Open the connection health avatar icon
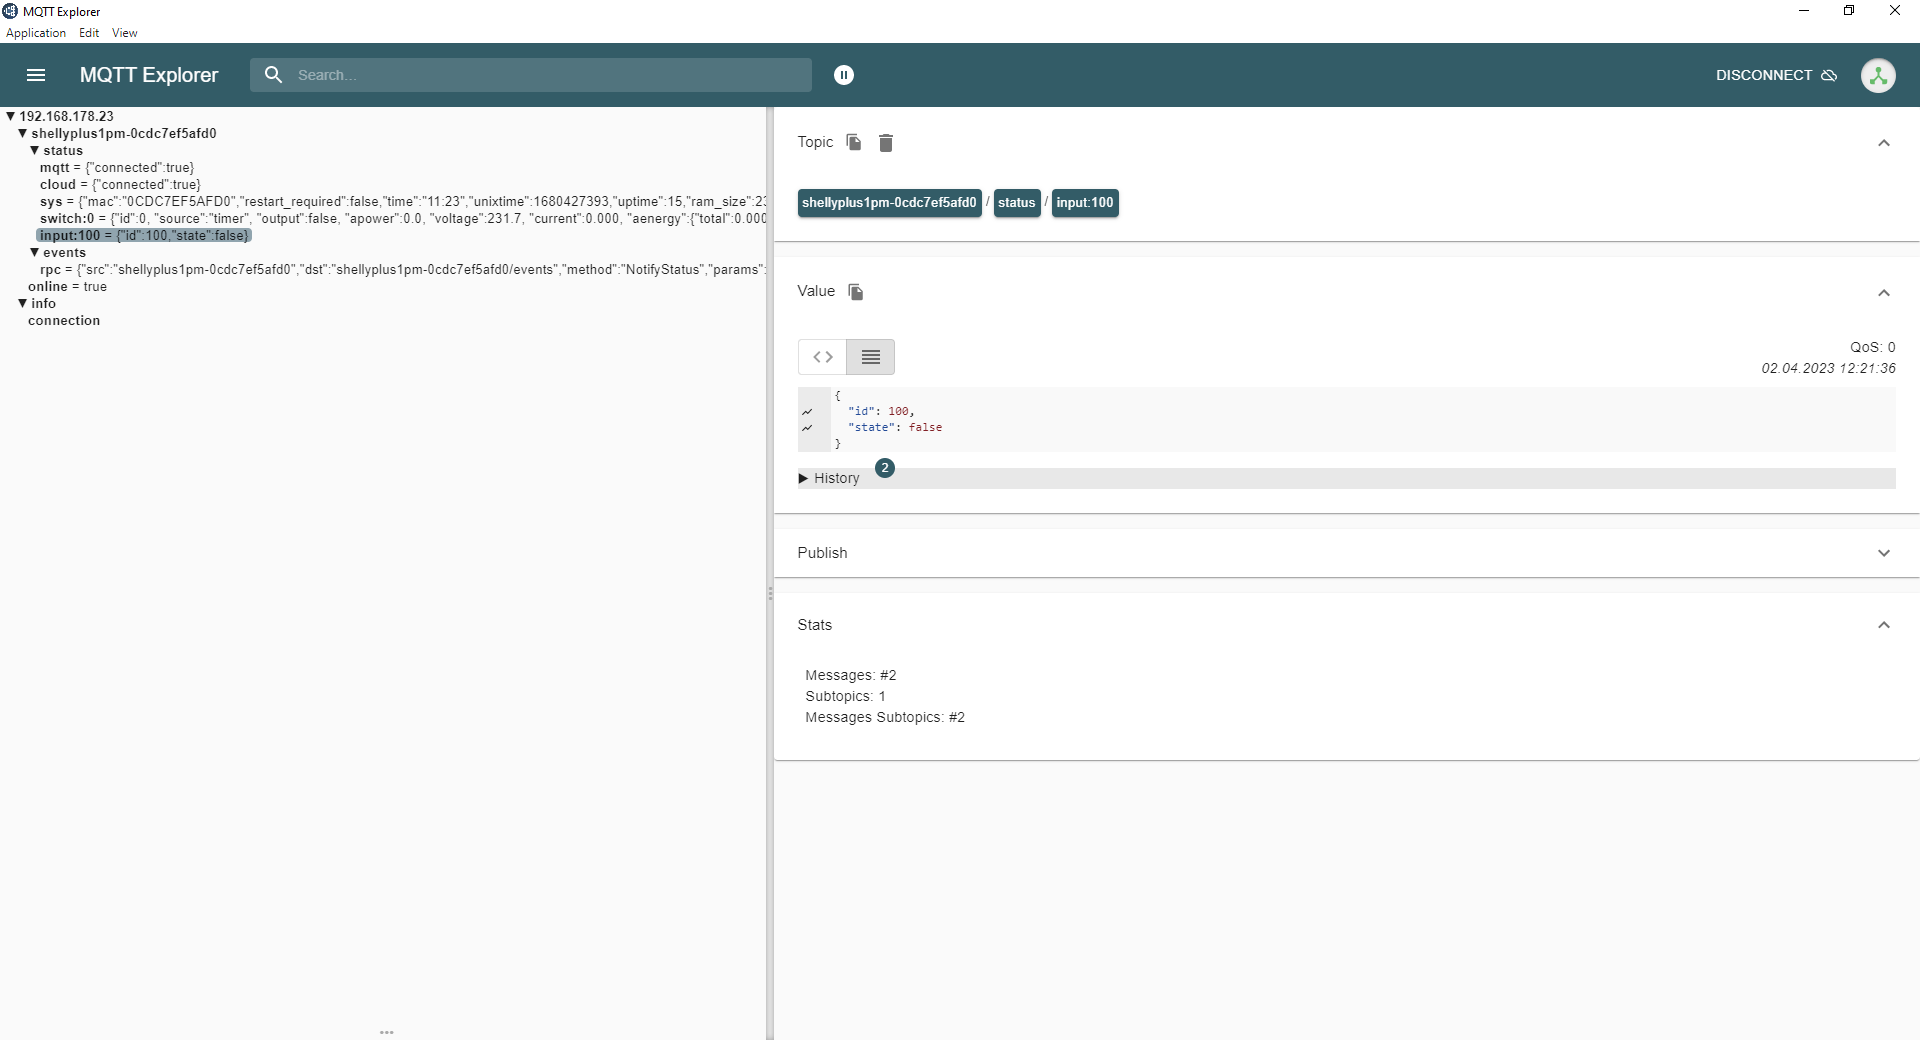This screenshot has width=1920, height=1040. point(1878,75)
